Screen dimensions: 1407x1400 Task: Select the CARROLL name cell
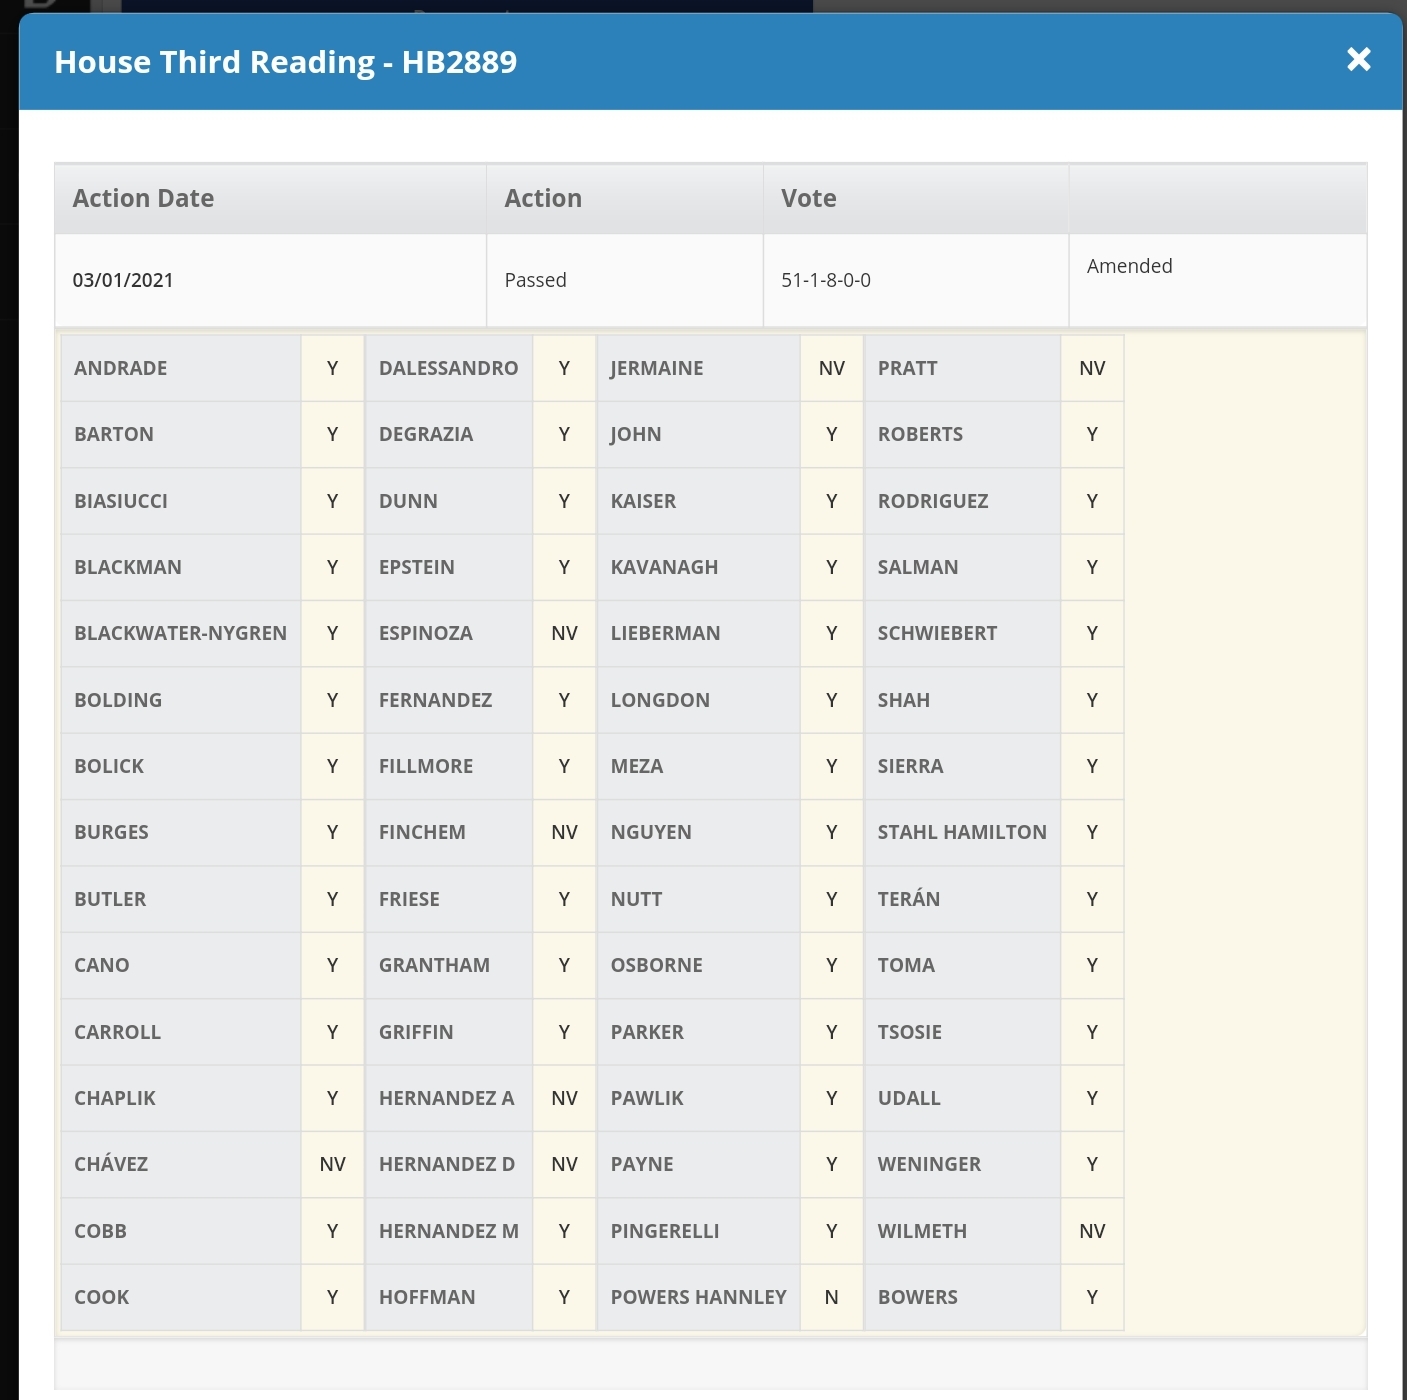pyautogui.click(x=181, y=1032)
